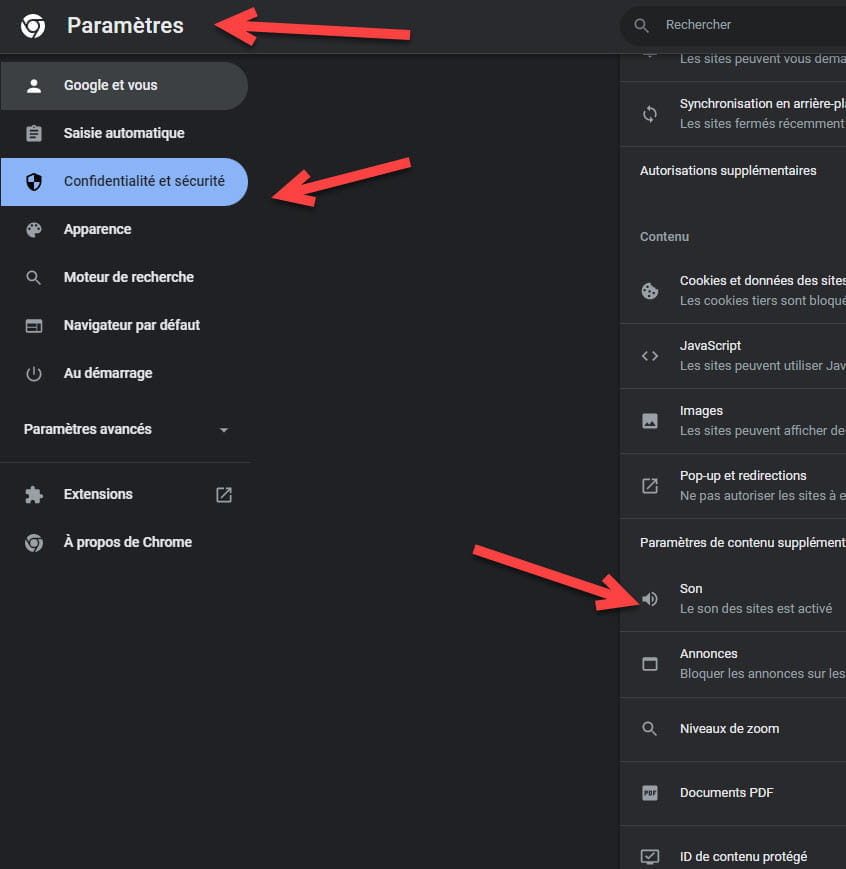Open Google et vous section
Screen dimensions: 846x869
click(110, 86)
